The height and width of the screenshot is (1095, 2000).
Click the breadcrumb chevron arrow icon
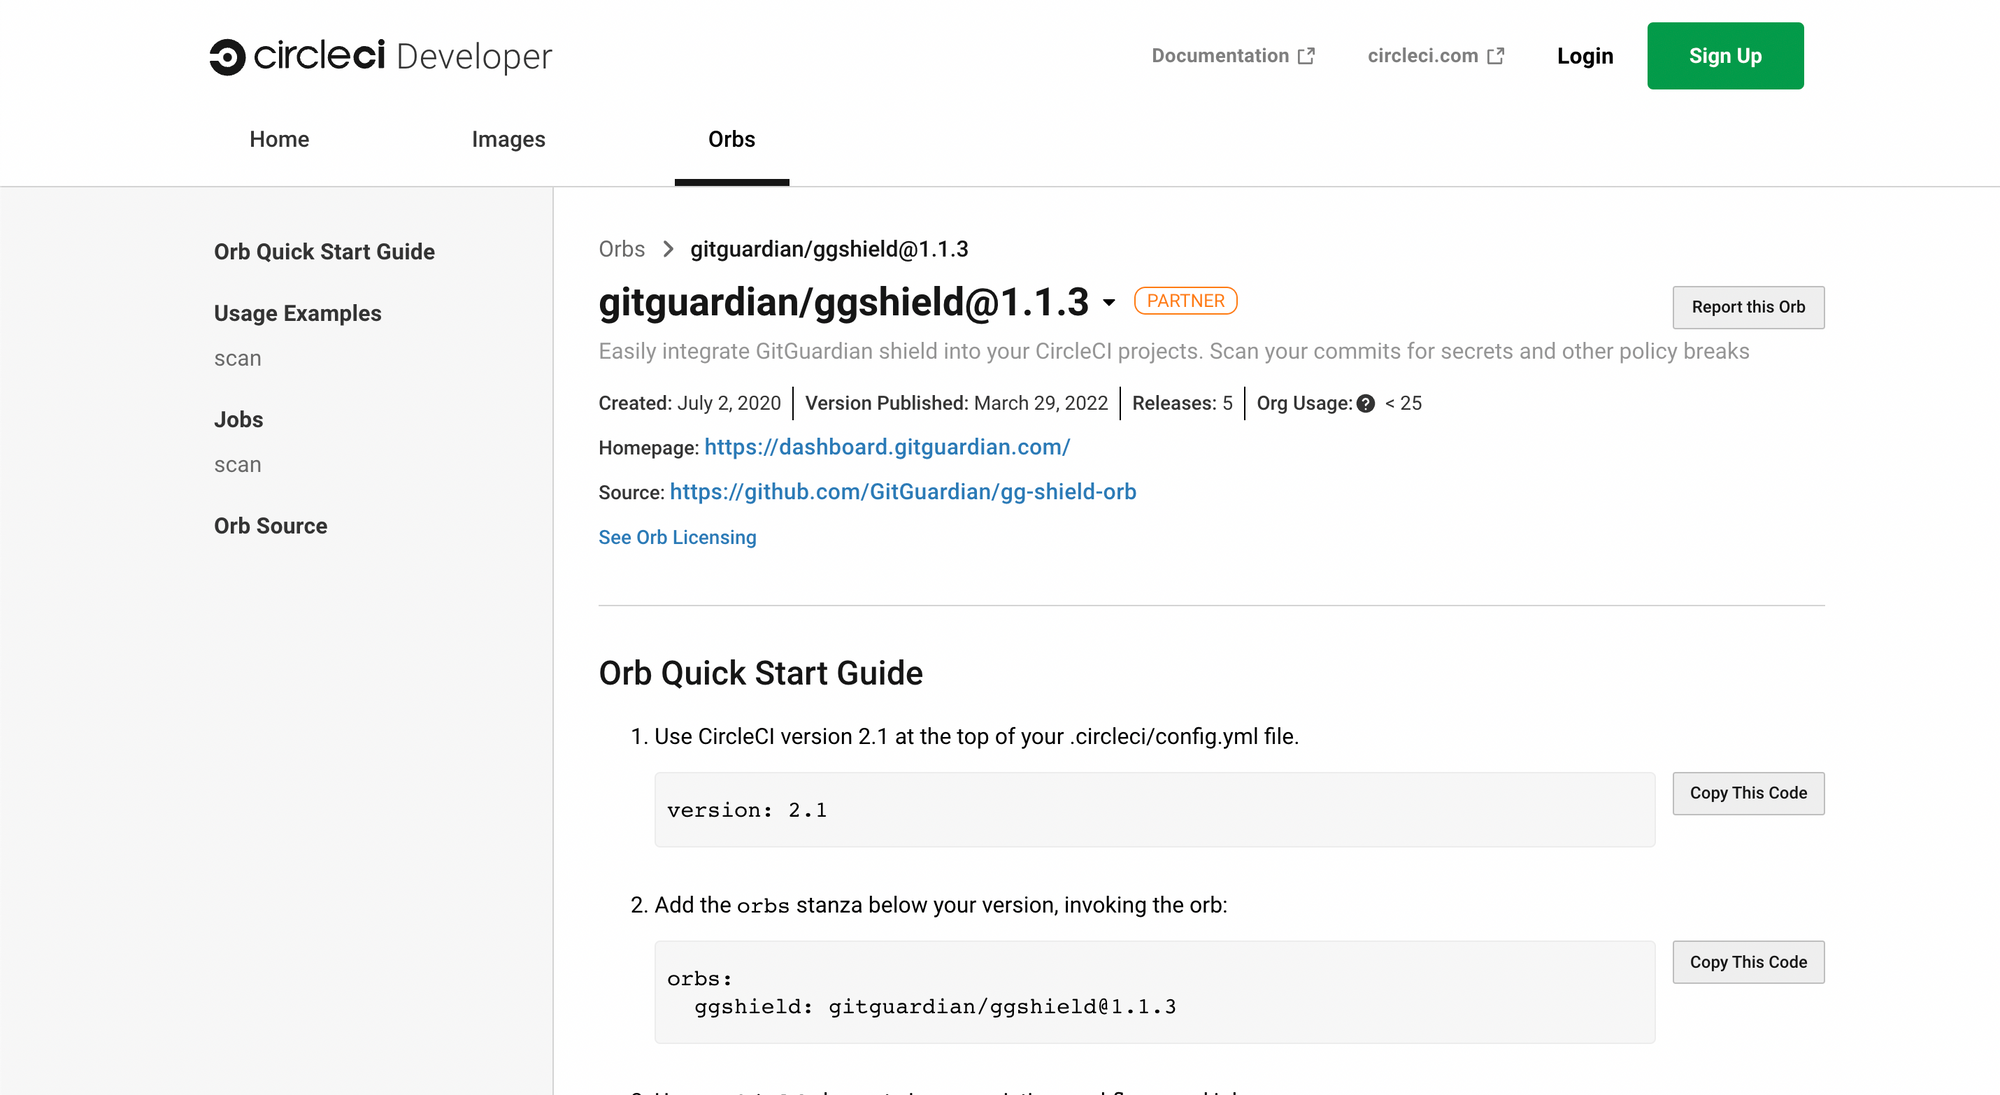[668, 249]
